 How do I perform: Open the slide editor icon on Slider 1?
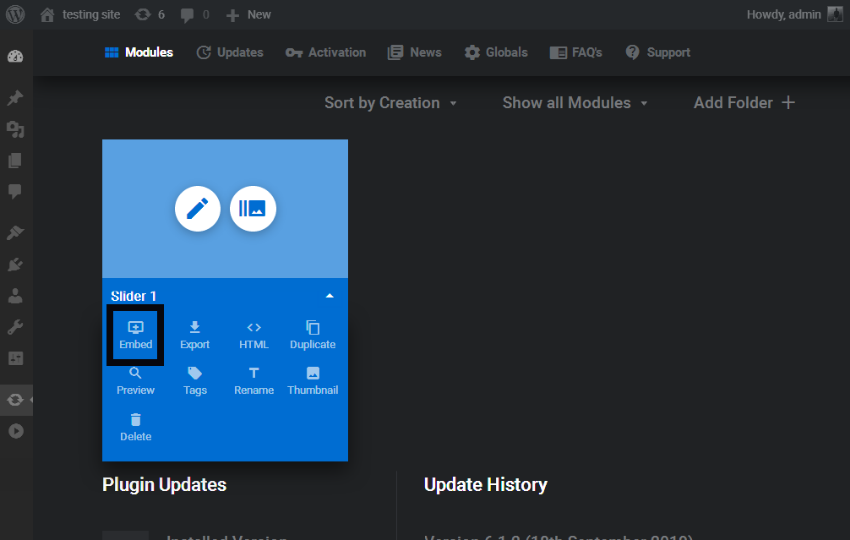(253, 209)
